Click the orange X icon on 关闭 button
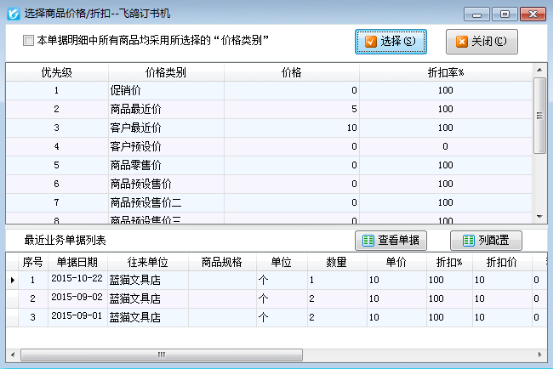554x370 pixels. click(461, 42)
